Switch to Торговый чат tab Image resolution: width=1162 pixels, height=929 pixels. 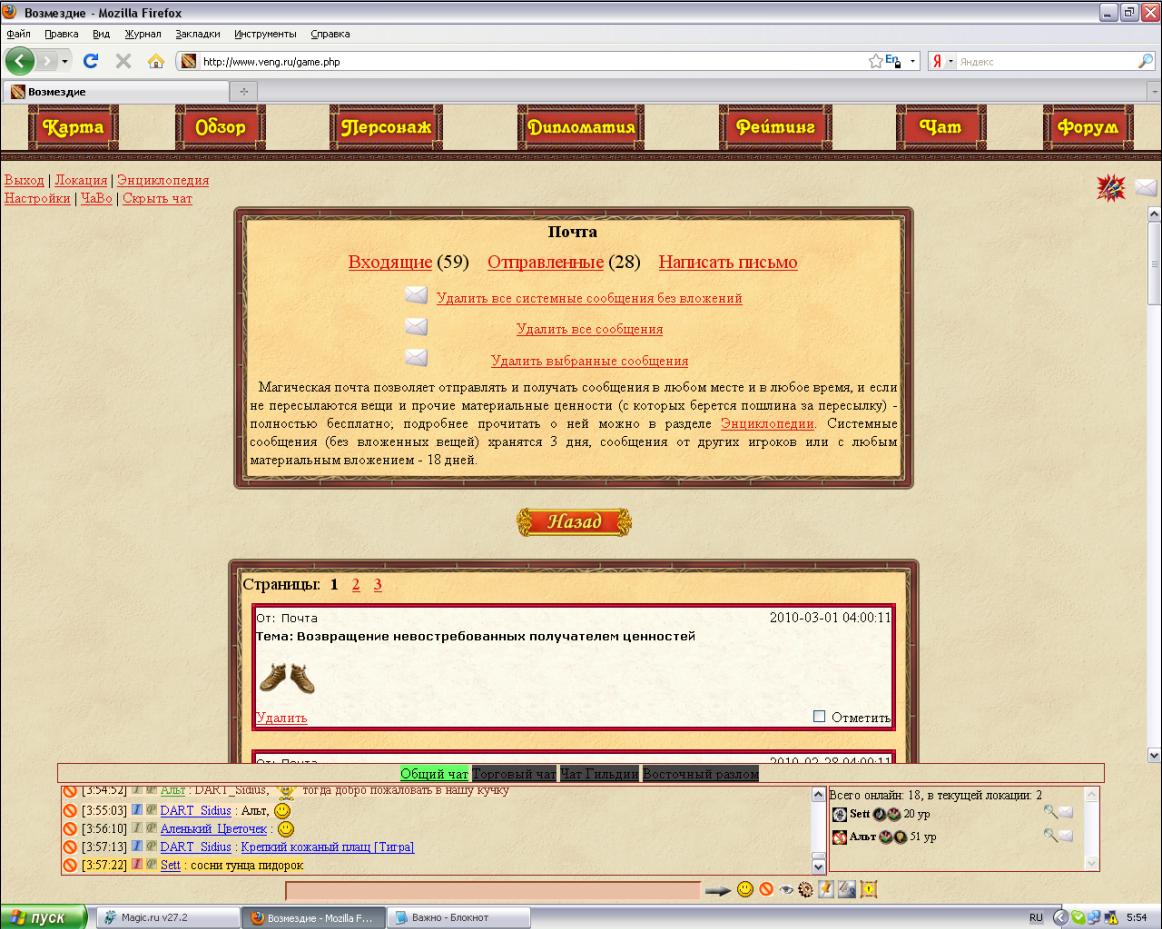[x=514, y=773]
